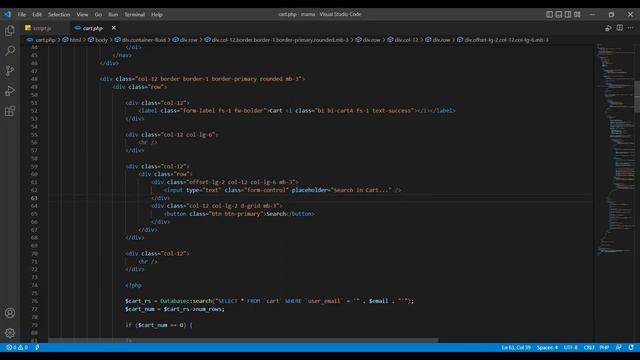Open the Accounts menu icon
Screen dimensions: 640x360
(x=10, y=313)
